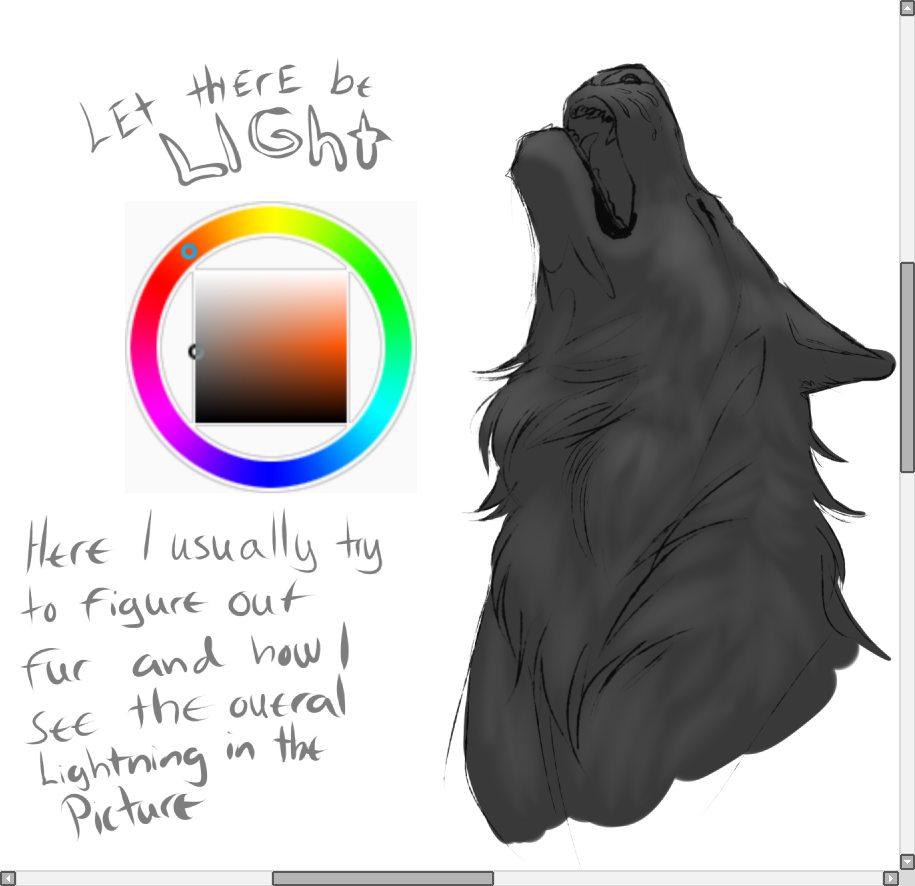Click the small gray marker on the color square
Screen dimensions: 915x886
[x=196, y=351]
